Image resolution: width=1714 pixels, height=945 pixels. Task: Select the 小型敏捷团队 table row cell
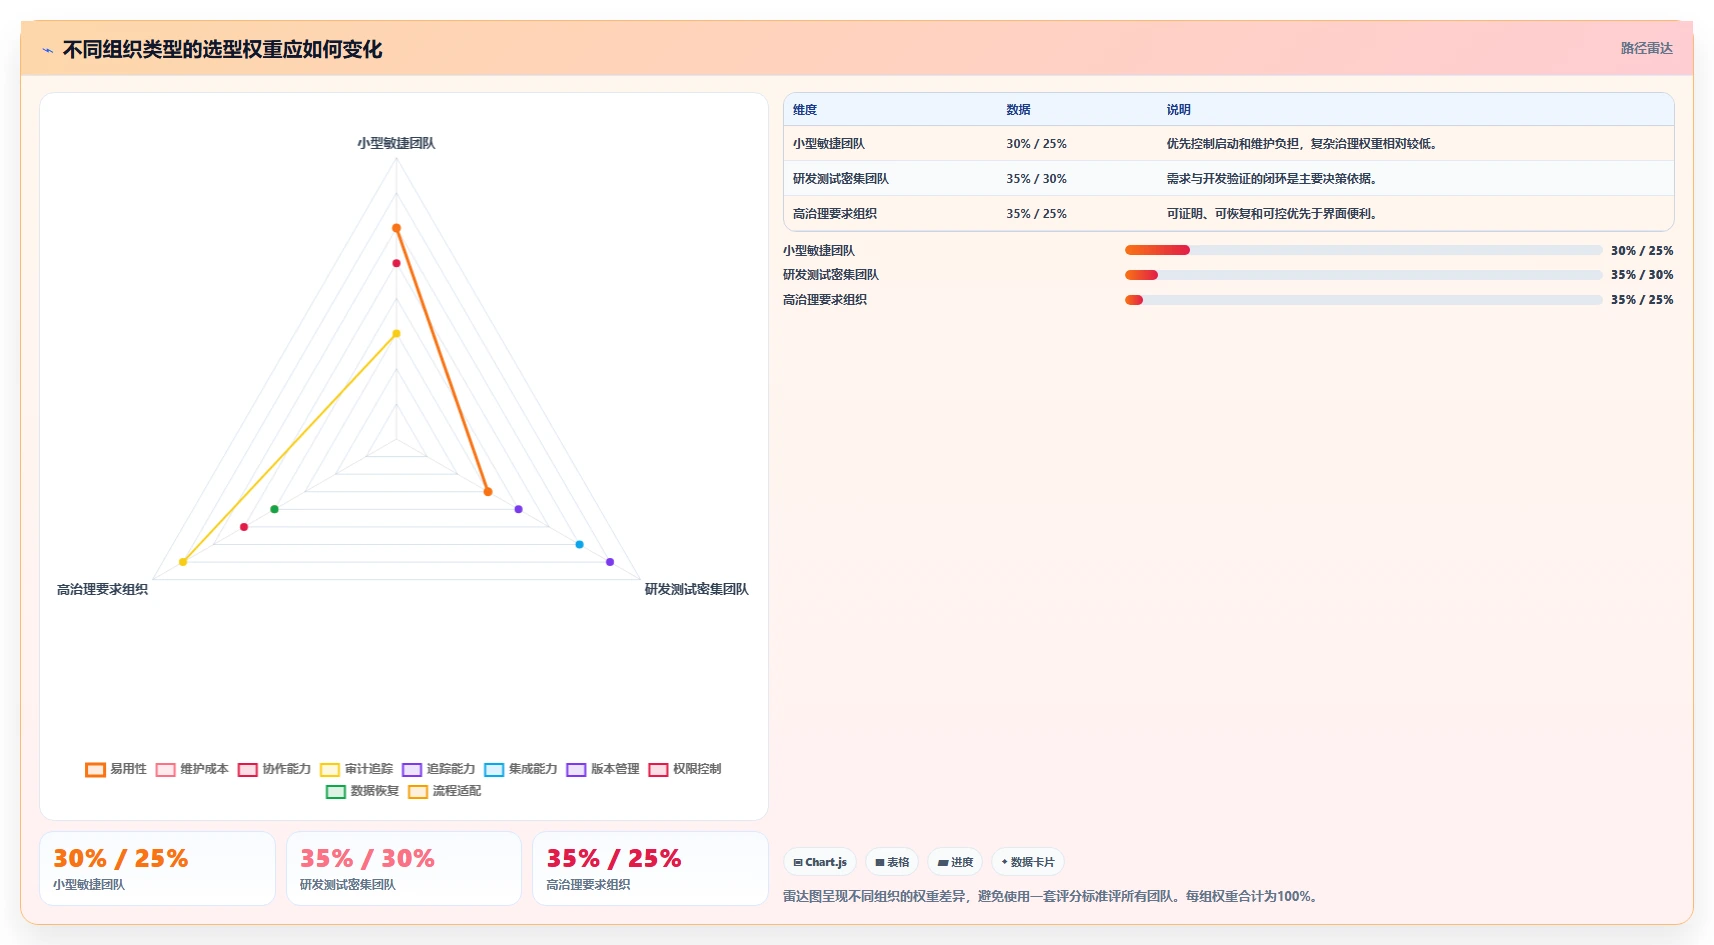[x=829, y=144]
